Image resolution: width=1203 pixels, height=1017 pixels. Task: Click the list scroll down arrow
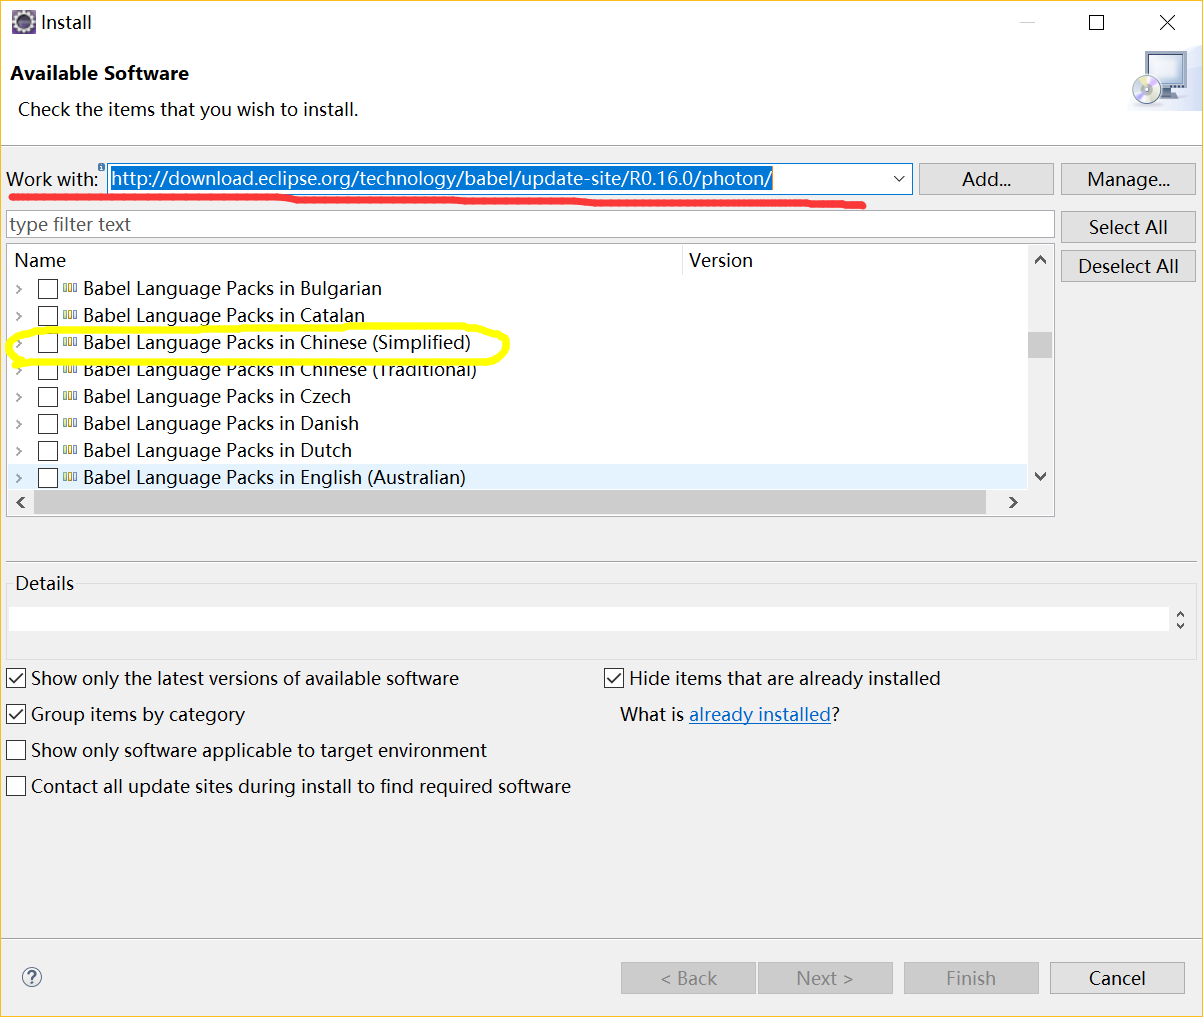(1040, 476)
